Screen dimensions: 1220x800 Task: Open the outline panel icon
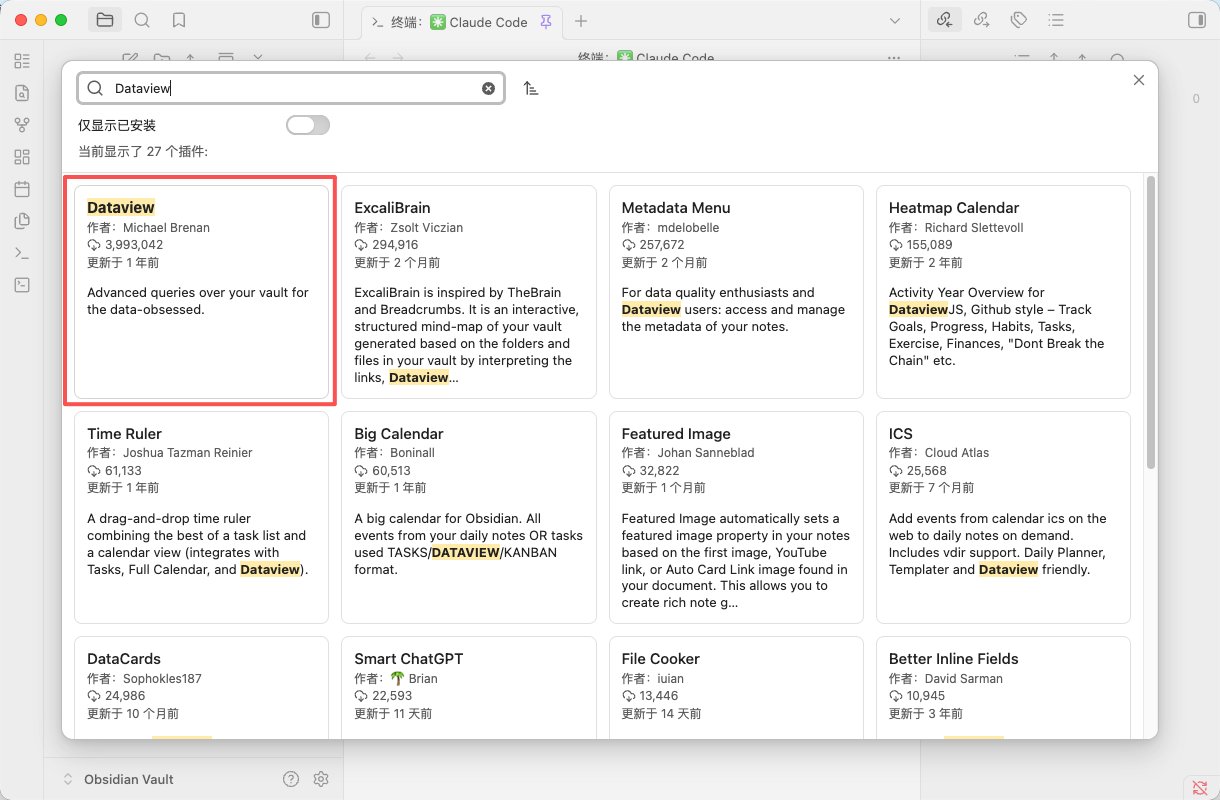click(x=1055, y=20)
